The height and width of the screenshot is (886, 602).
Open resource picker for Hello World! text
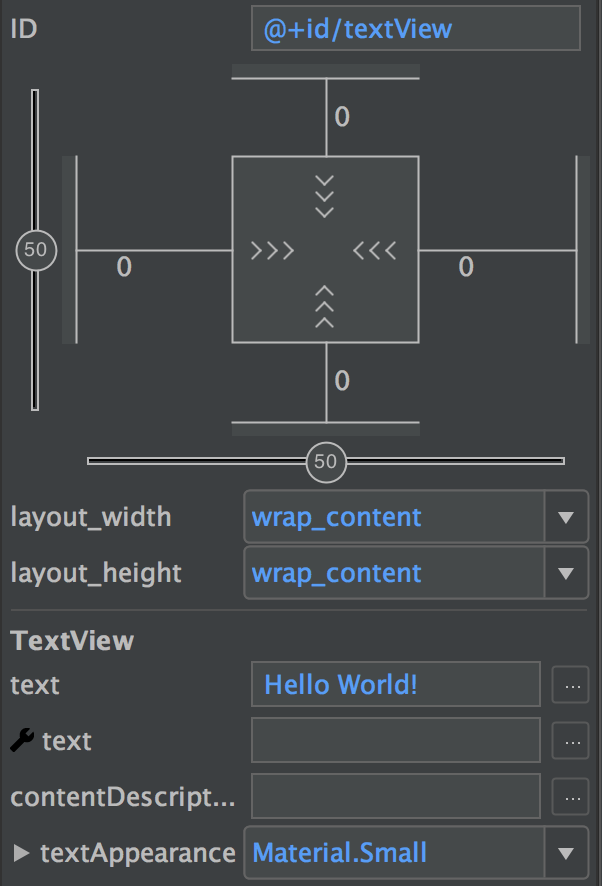pyautogui.click(x=570, y=685)
